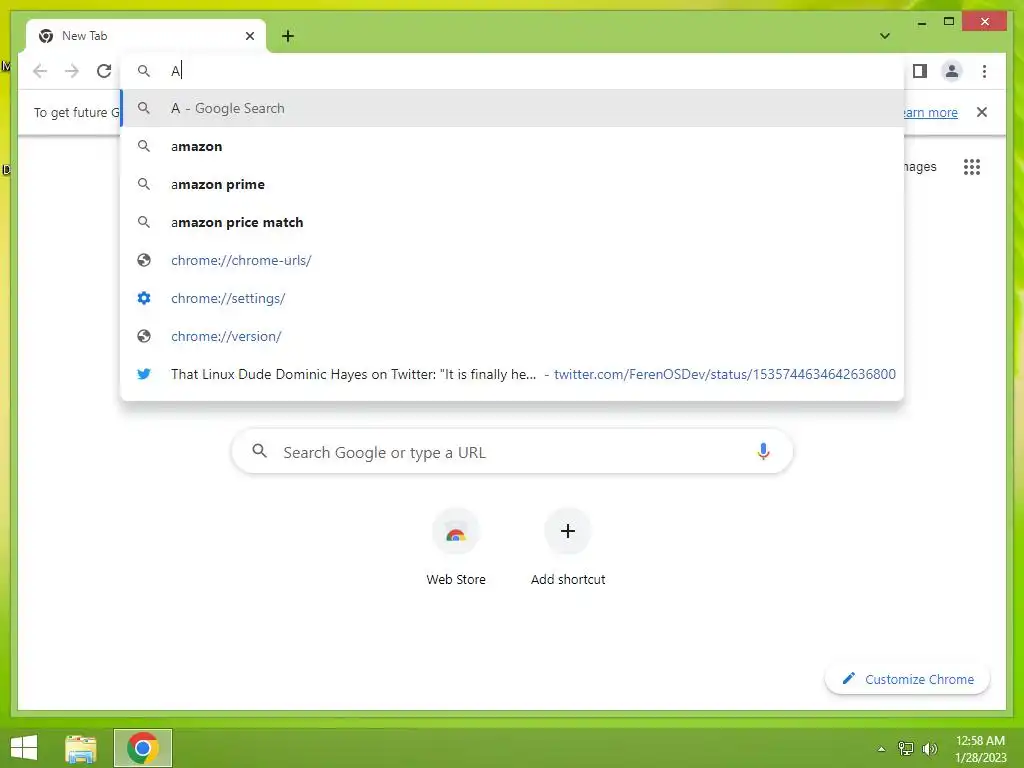Open the Web Store shortcut

tap(456, 548)
